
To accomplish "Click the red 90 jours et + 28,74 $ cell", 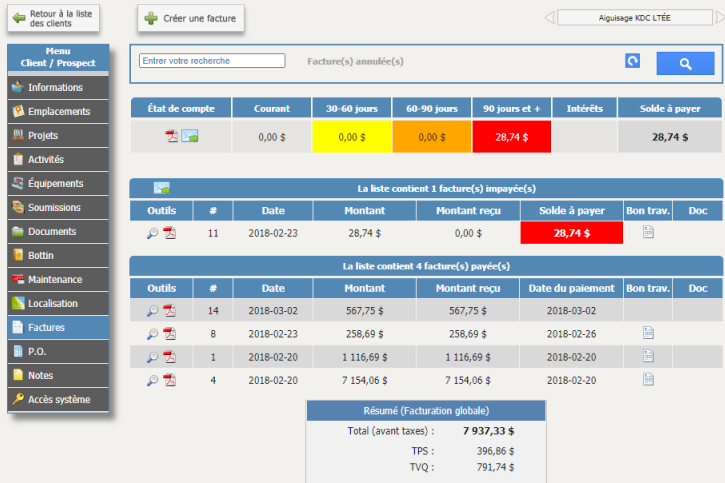I will 511,137.
